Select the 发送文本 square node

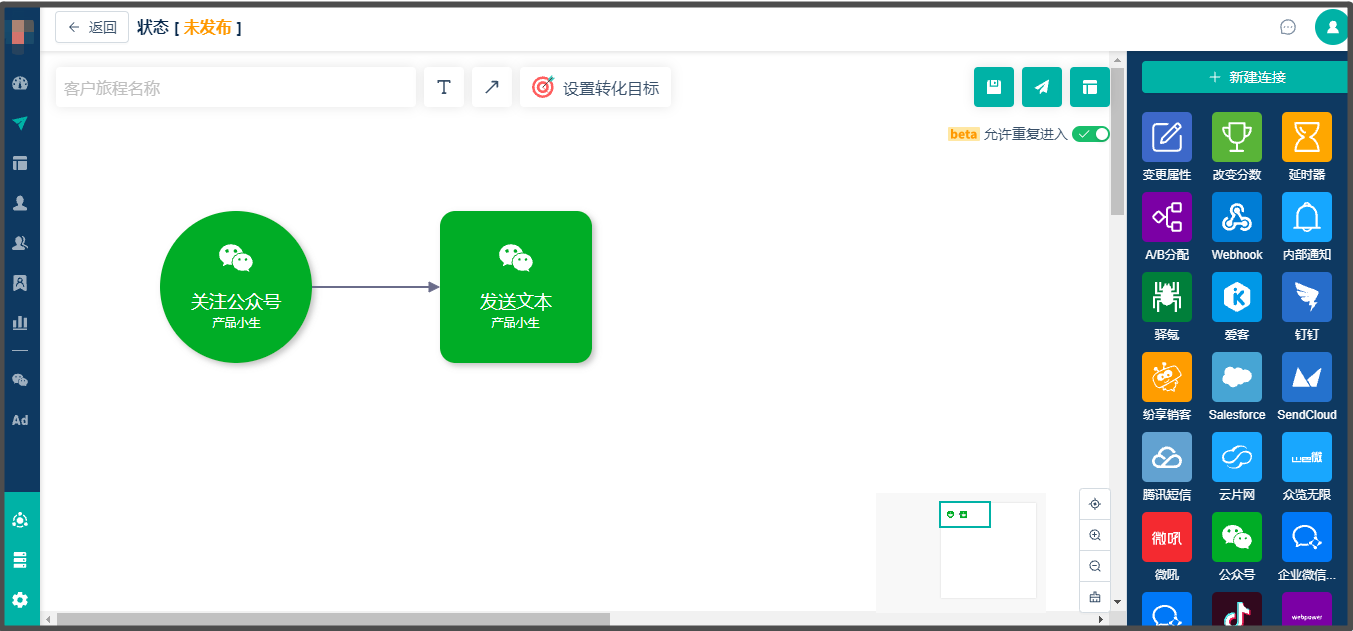(516, 287)
